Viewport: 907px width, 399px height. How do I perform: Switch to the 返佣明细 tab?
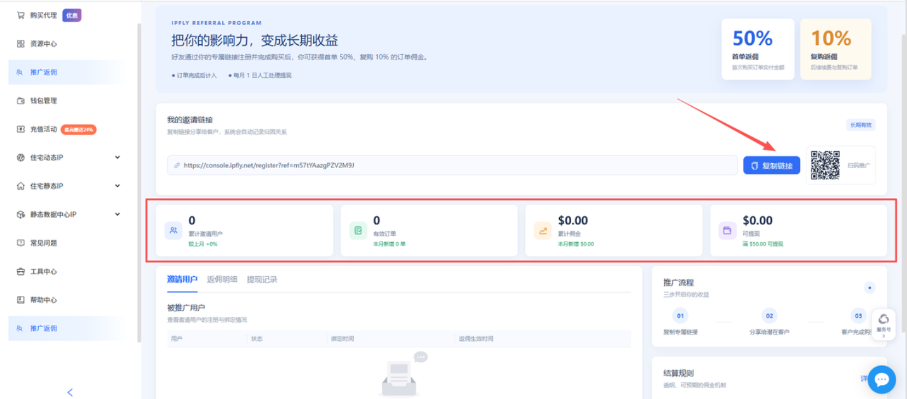tap(222, 279)
